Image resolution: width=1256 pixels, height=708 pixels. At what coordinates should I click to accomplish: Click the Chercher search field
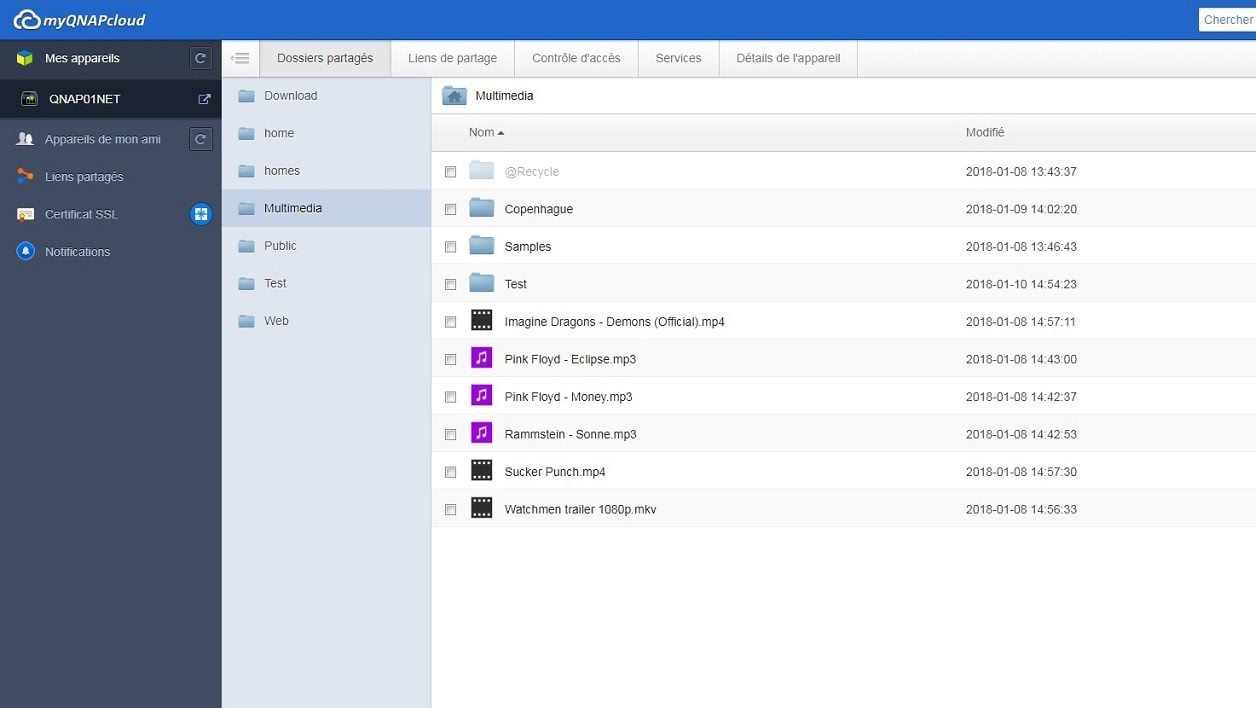(1227, 20)
